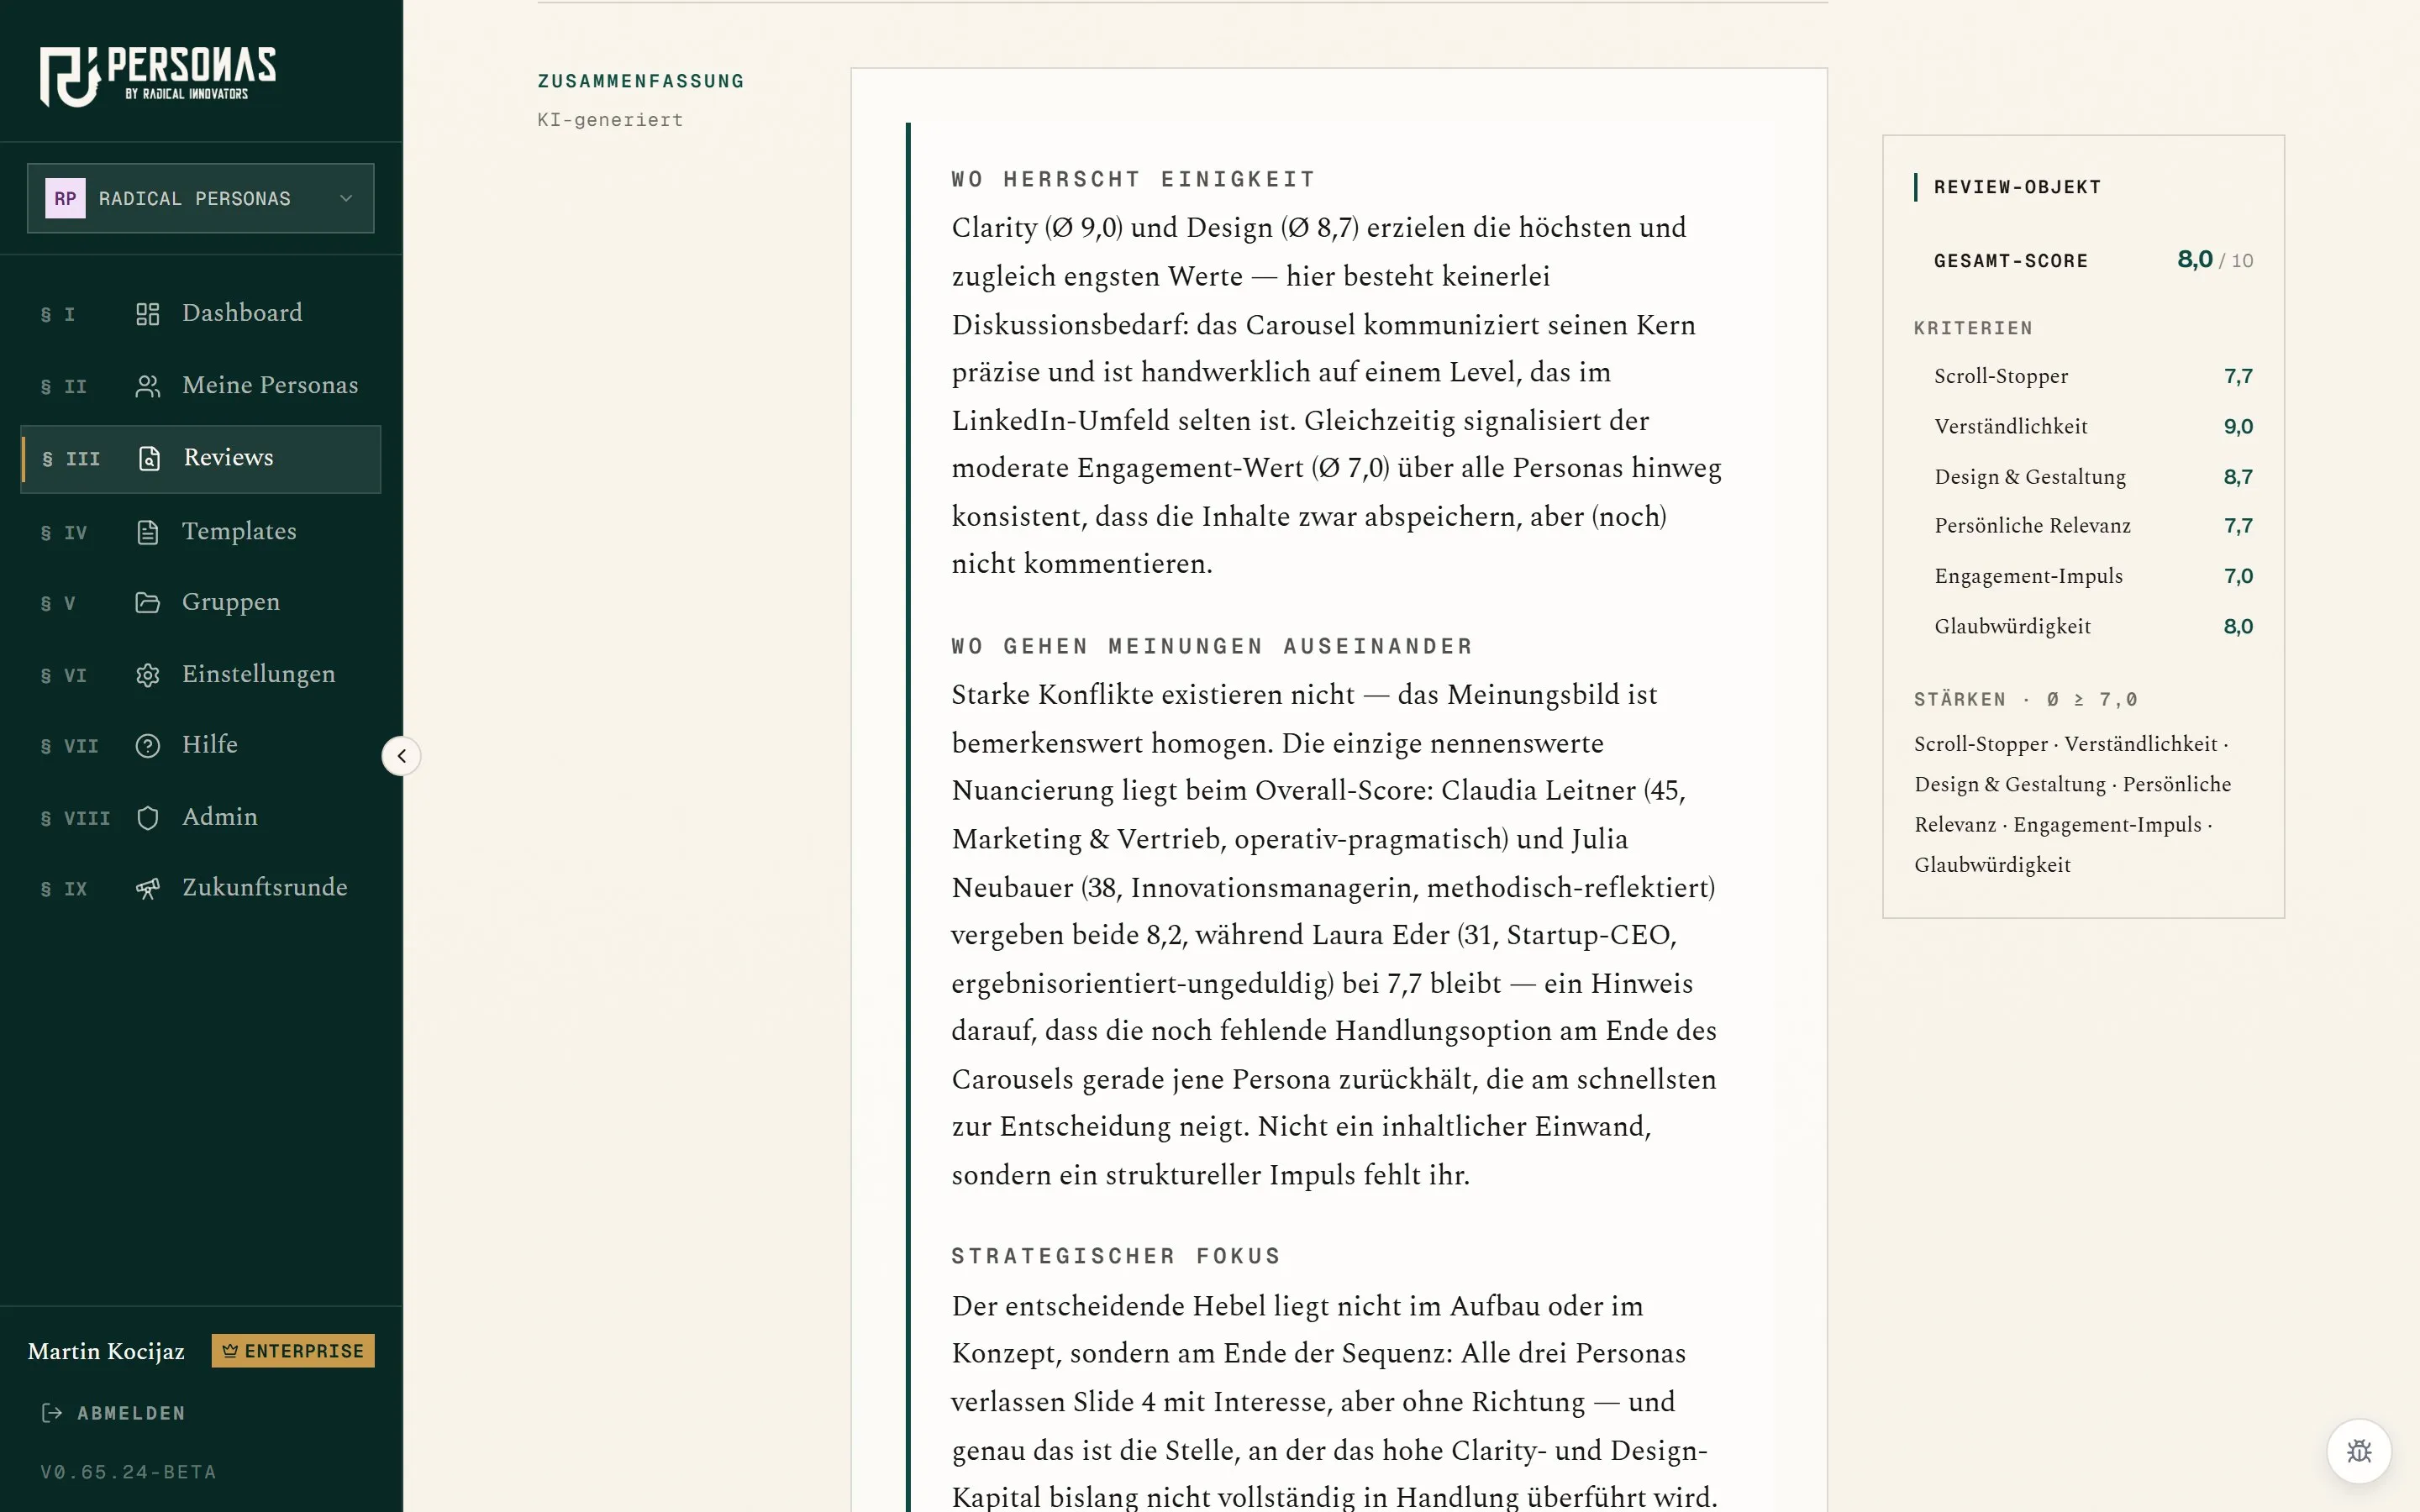The image size is (2420, 1512).
Task: Click the Zukunftsrunde telescope icon
Action: pos(147,888)
